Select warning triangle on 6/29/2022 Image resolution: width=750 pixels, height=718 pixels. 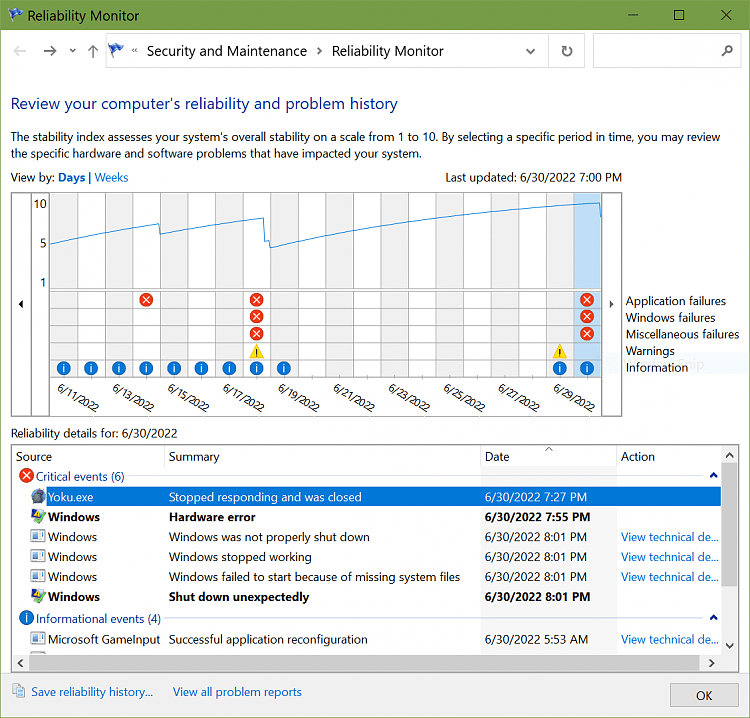coord(560,352)
